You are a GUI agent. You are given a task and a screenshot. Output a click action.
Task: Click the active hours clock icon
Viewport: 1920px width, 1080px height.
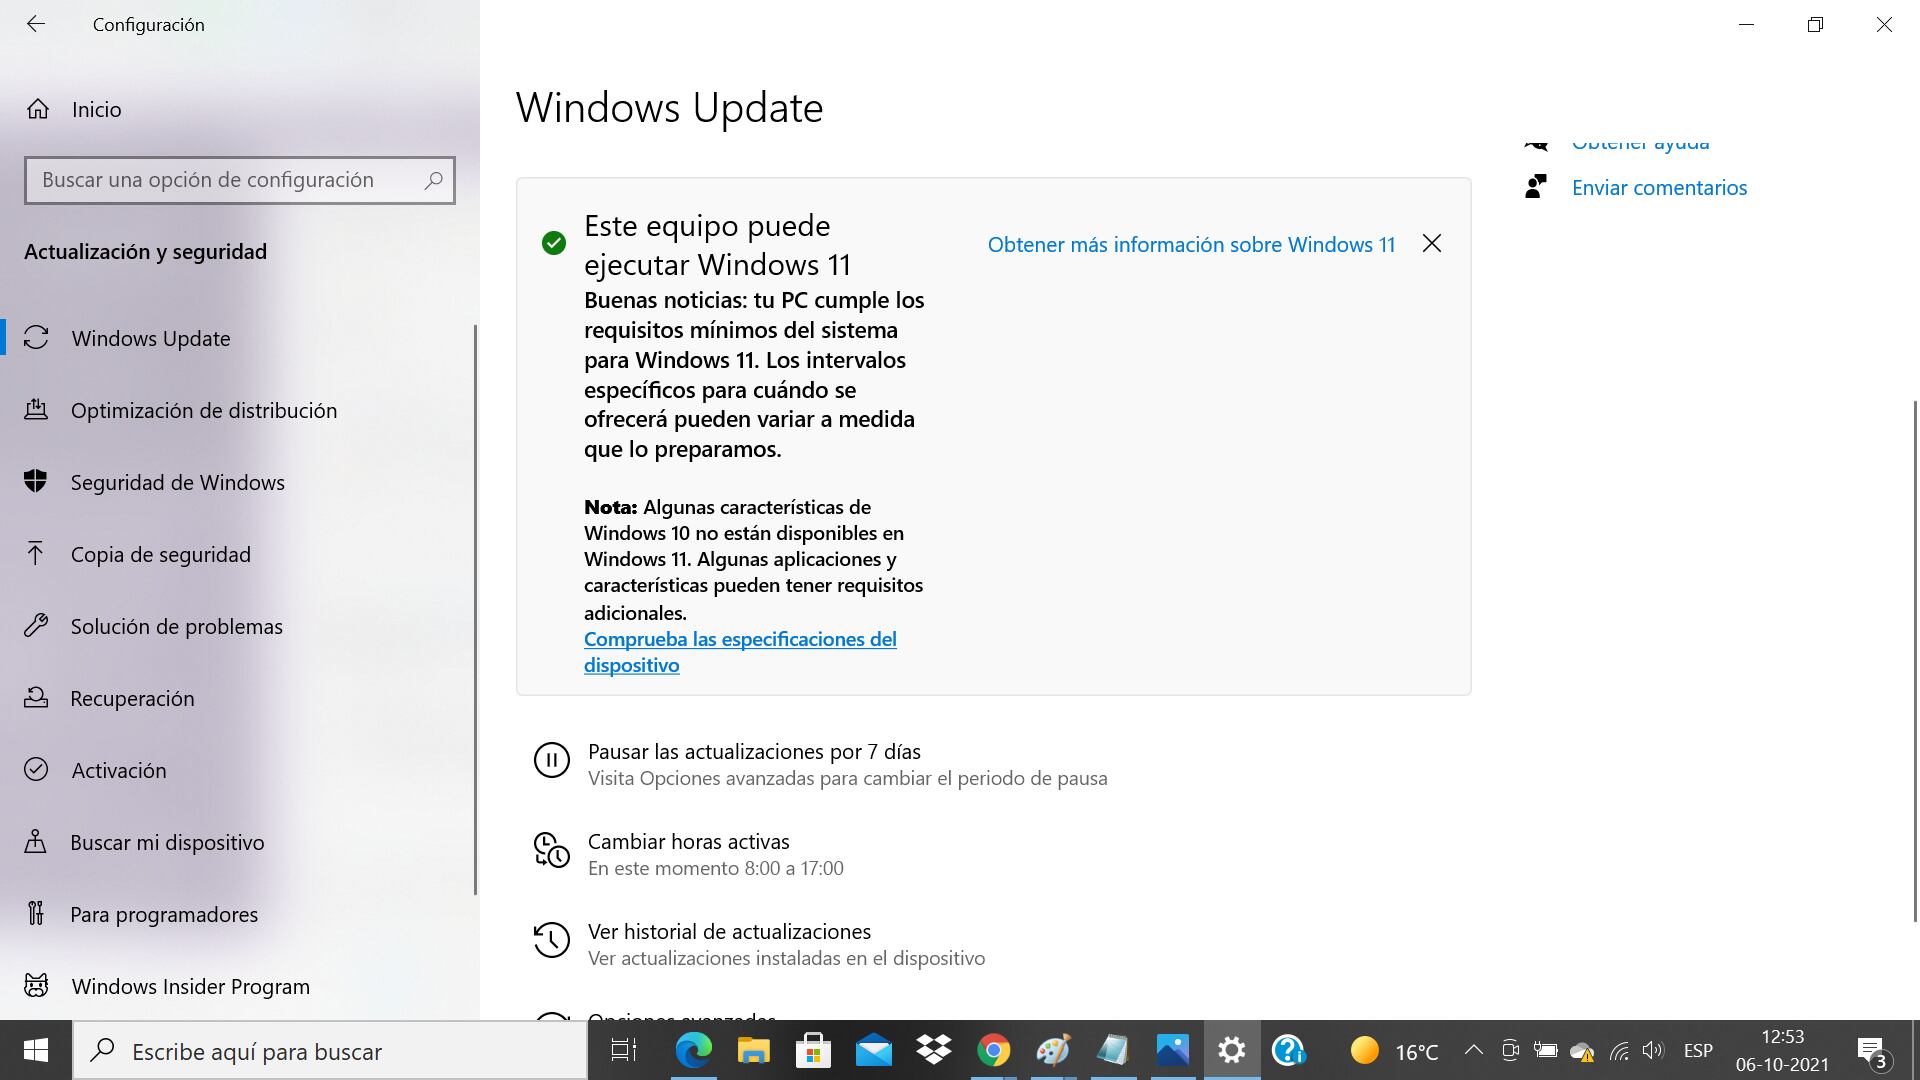pos(552,850)
